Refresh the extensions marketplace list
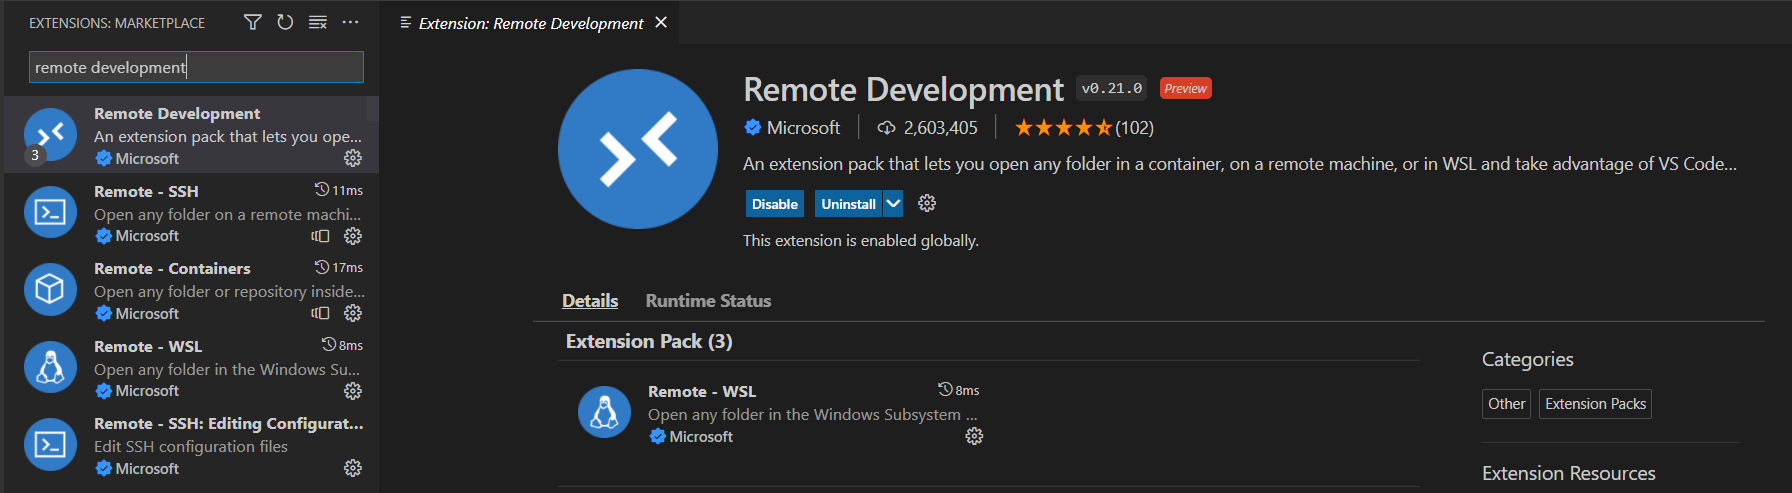 [x=285, y=22]
